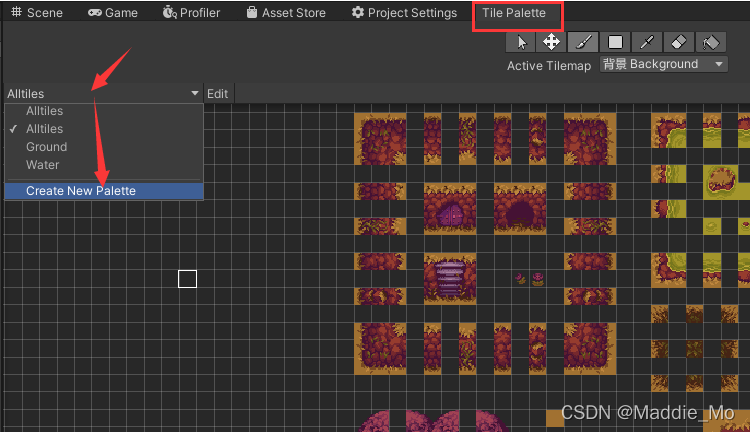Select the palette Select tool arrow icon
The width and height of the screenshot is (750, 432).
520,43
